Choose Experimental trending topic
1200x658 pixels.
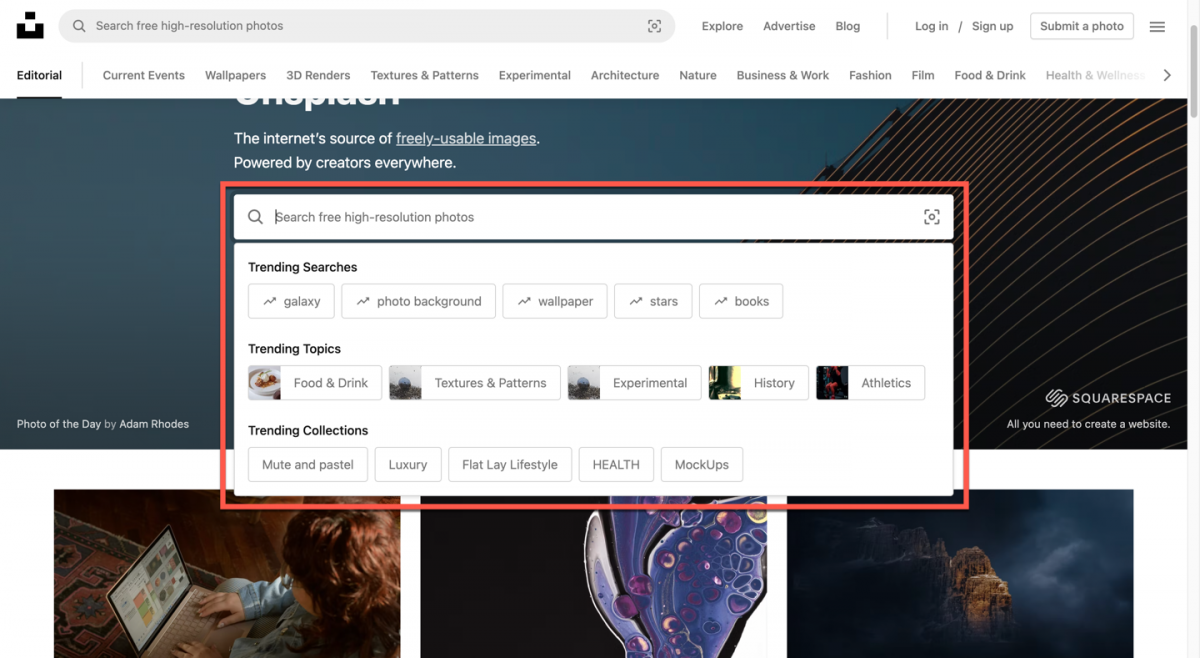pos(635,383)
